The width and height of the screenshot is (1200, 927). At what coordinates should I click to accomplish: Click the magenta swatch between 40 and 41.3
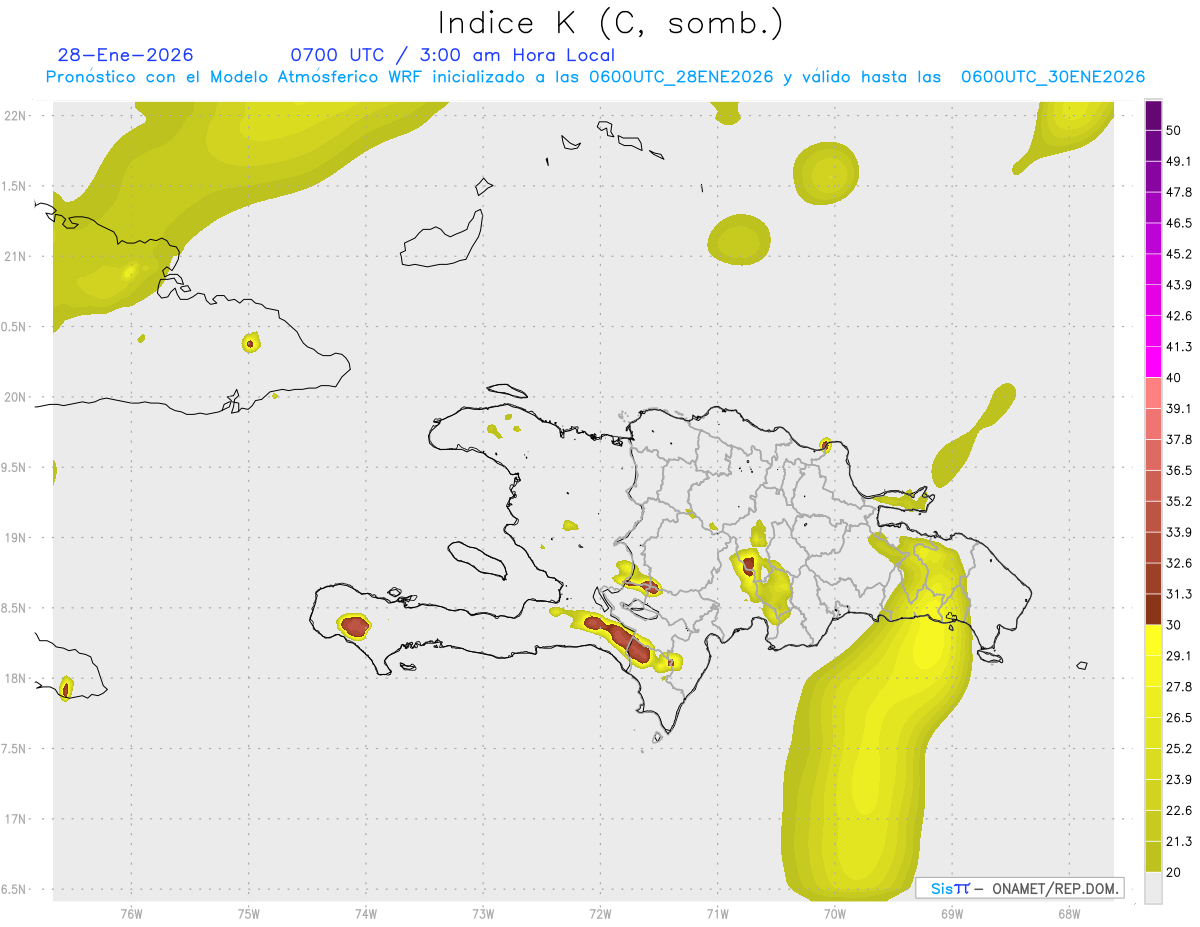[x=1154, y=362]
